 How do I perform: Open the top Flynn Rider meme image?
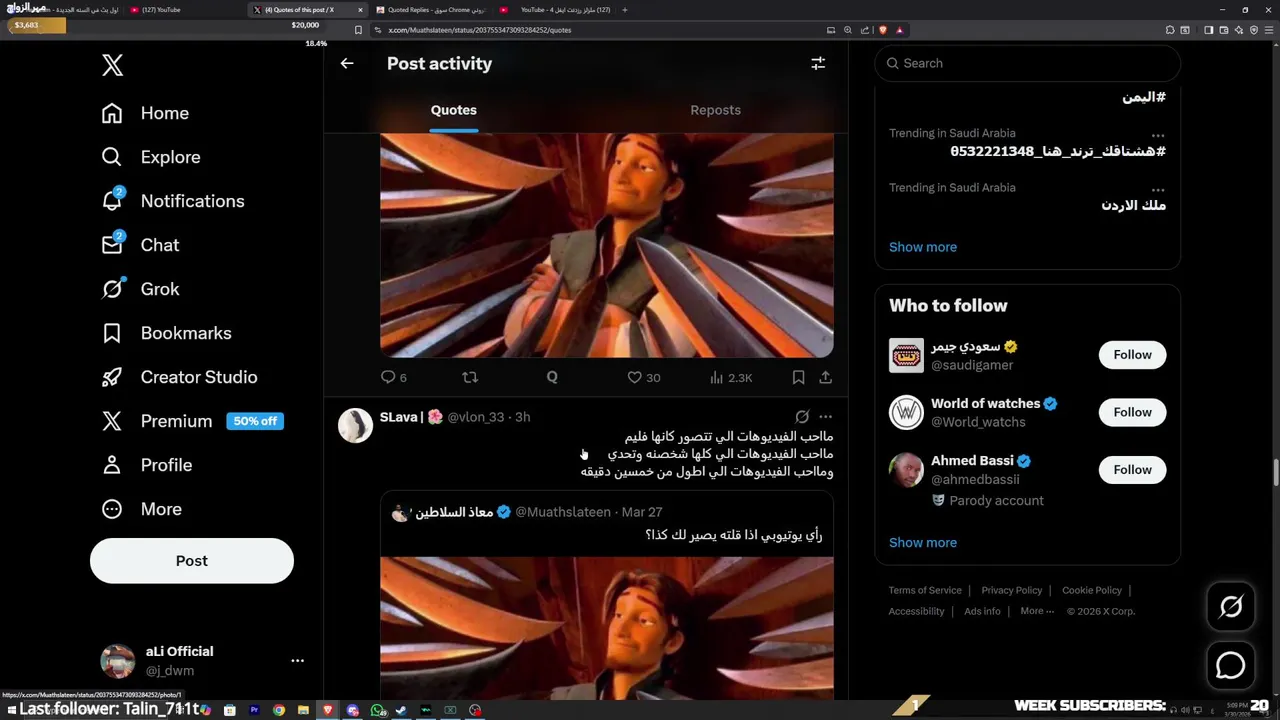click(x=607, y=245)
